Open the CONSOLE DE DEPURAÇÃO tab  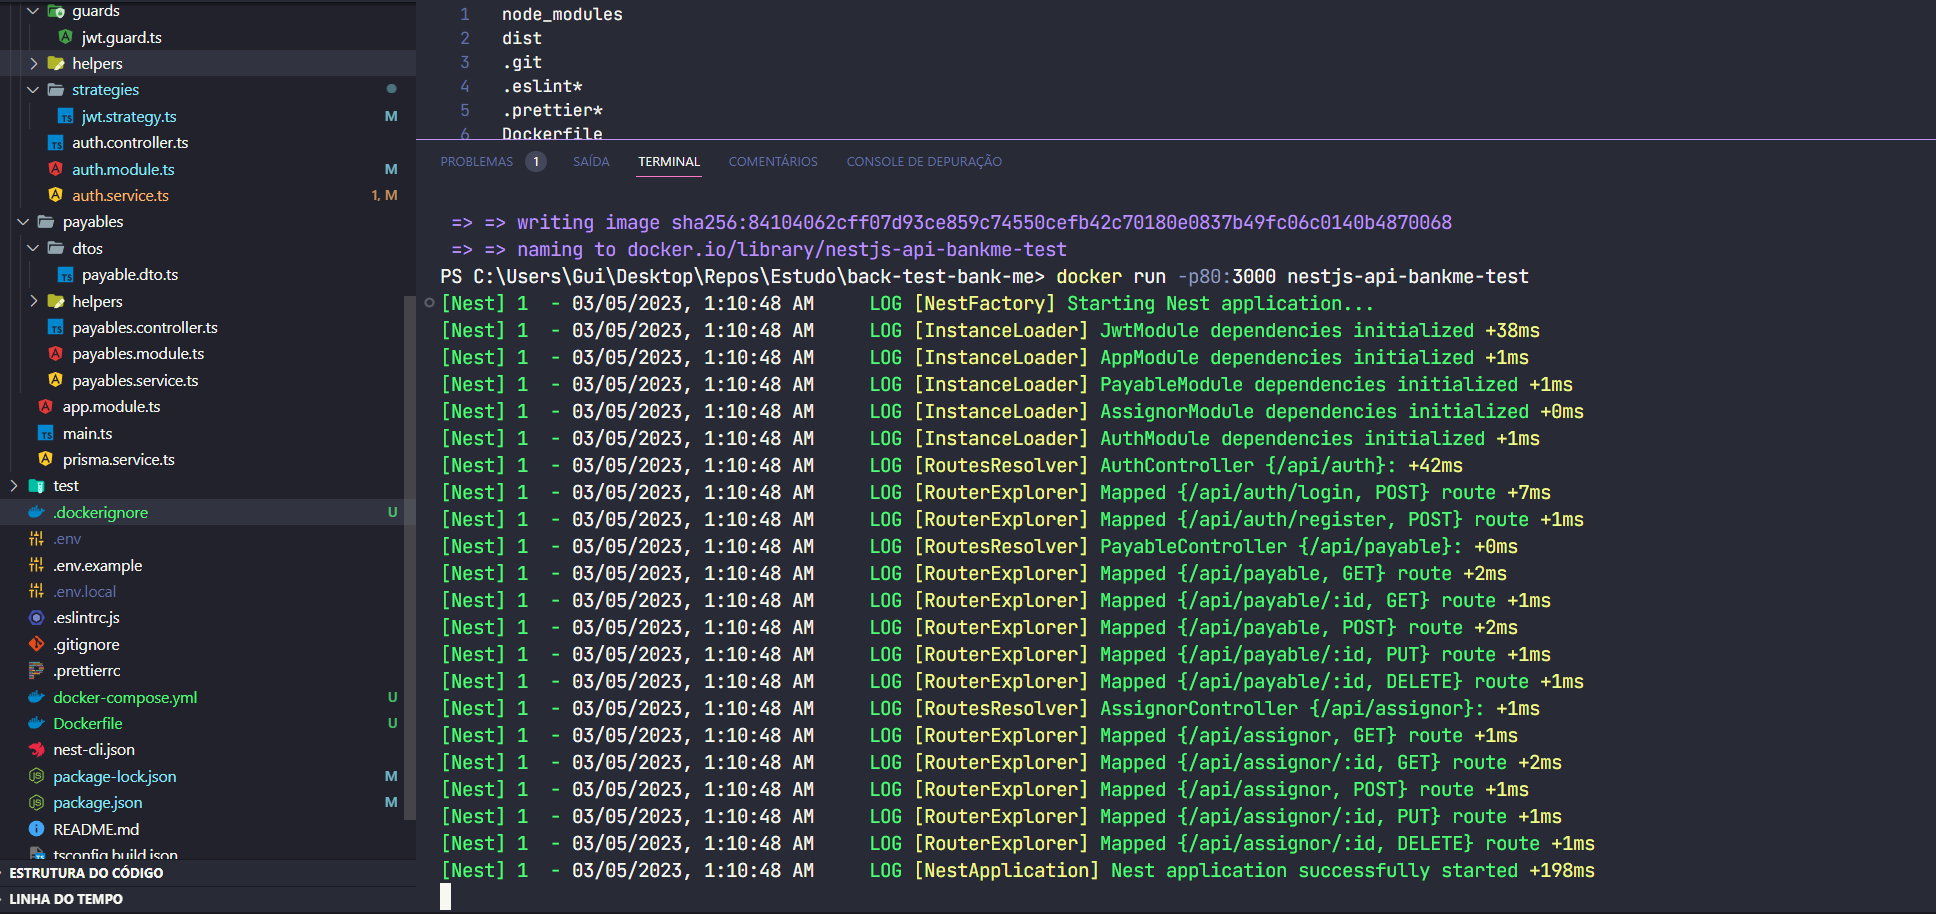pos(923,161)
